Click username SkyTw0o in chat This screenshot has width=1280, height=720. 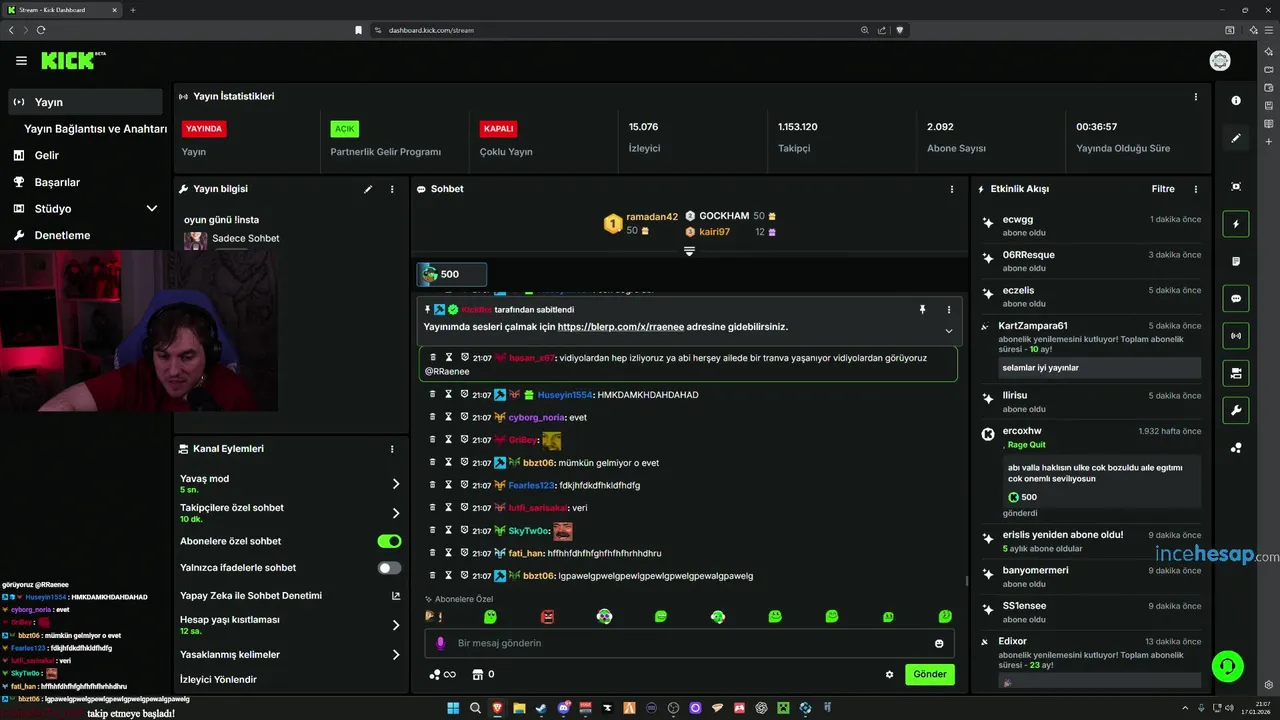pos(529,531)
